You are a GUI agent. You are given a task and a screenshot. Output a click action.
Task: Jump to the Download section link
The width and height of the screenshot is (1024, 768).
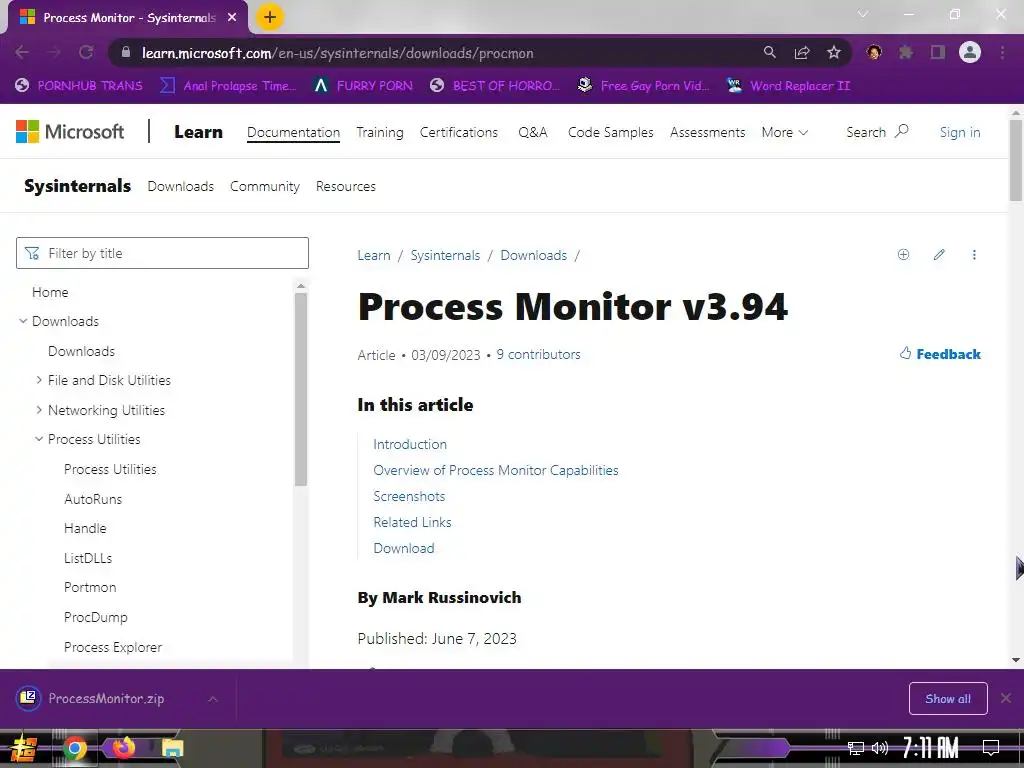coord(404,549)
